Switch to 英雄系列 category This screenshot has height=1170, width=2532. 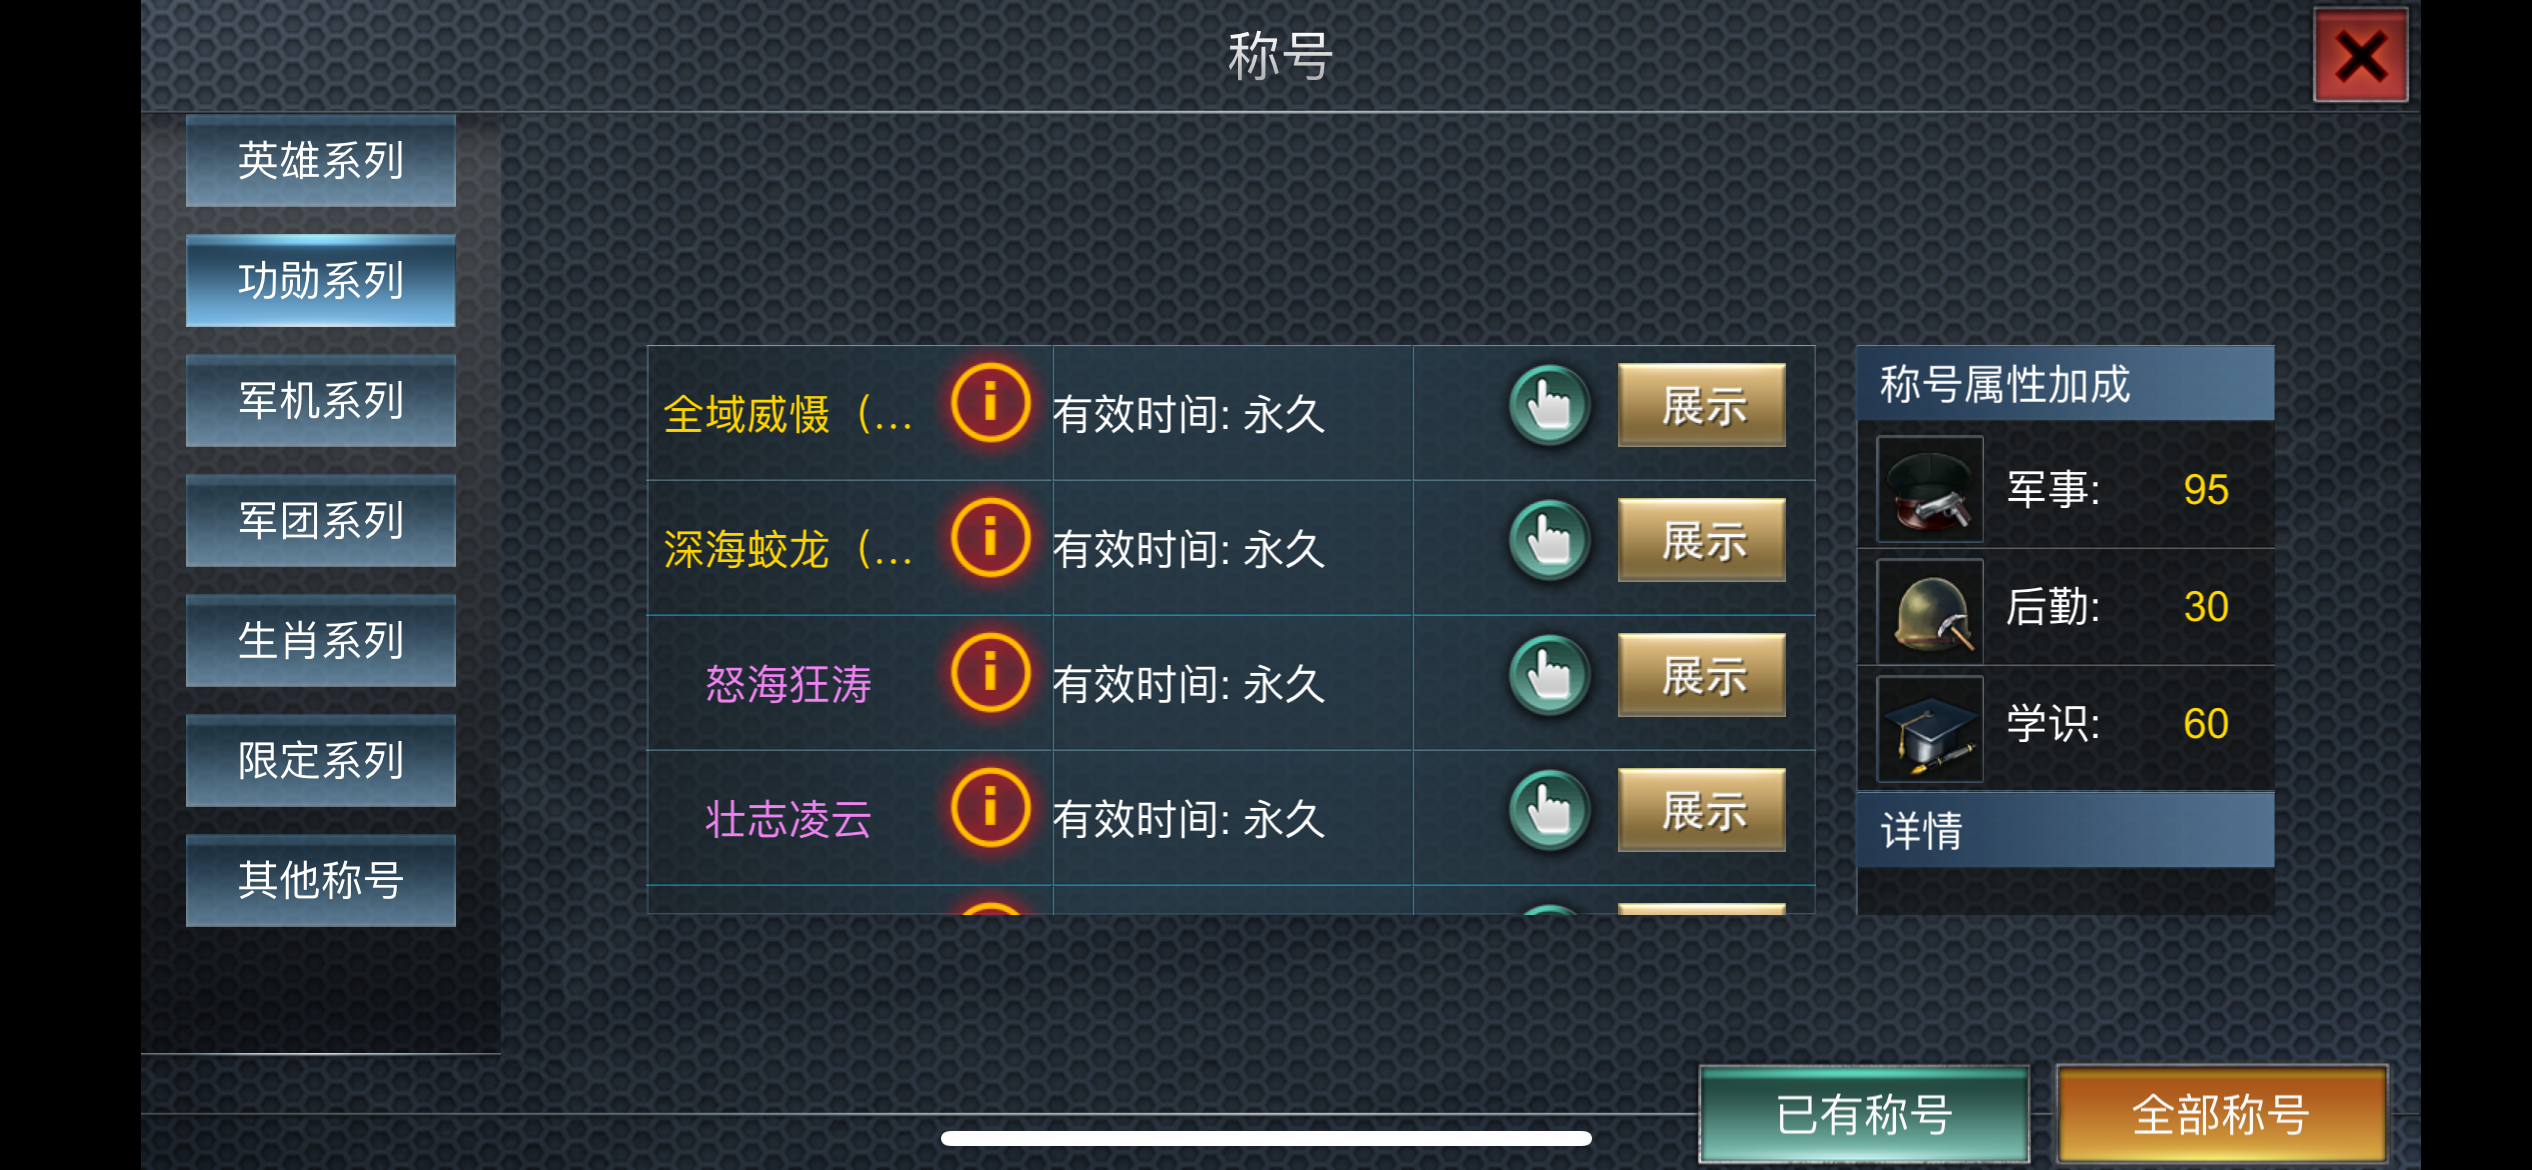coord(321,160)
